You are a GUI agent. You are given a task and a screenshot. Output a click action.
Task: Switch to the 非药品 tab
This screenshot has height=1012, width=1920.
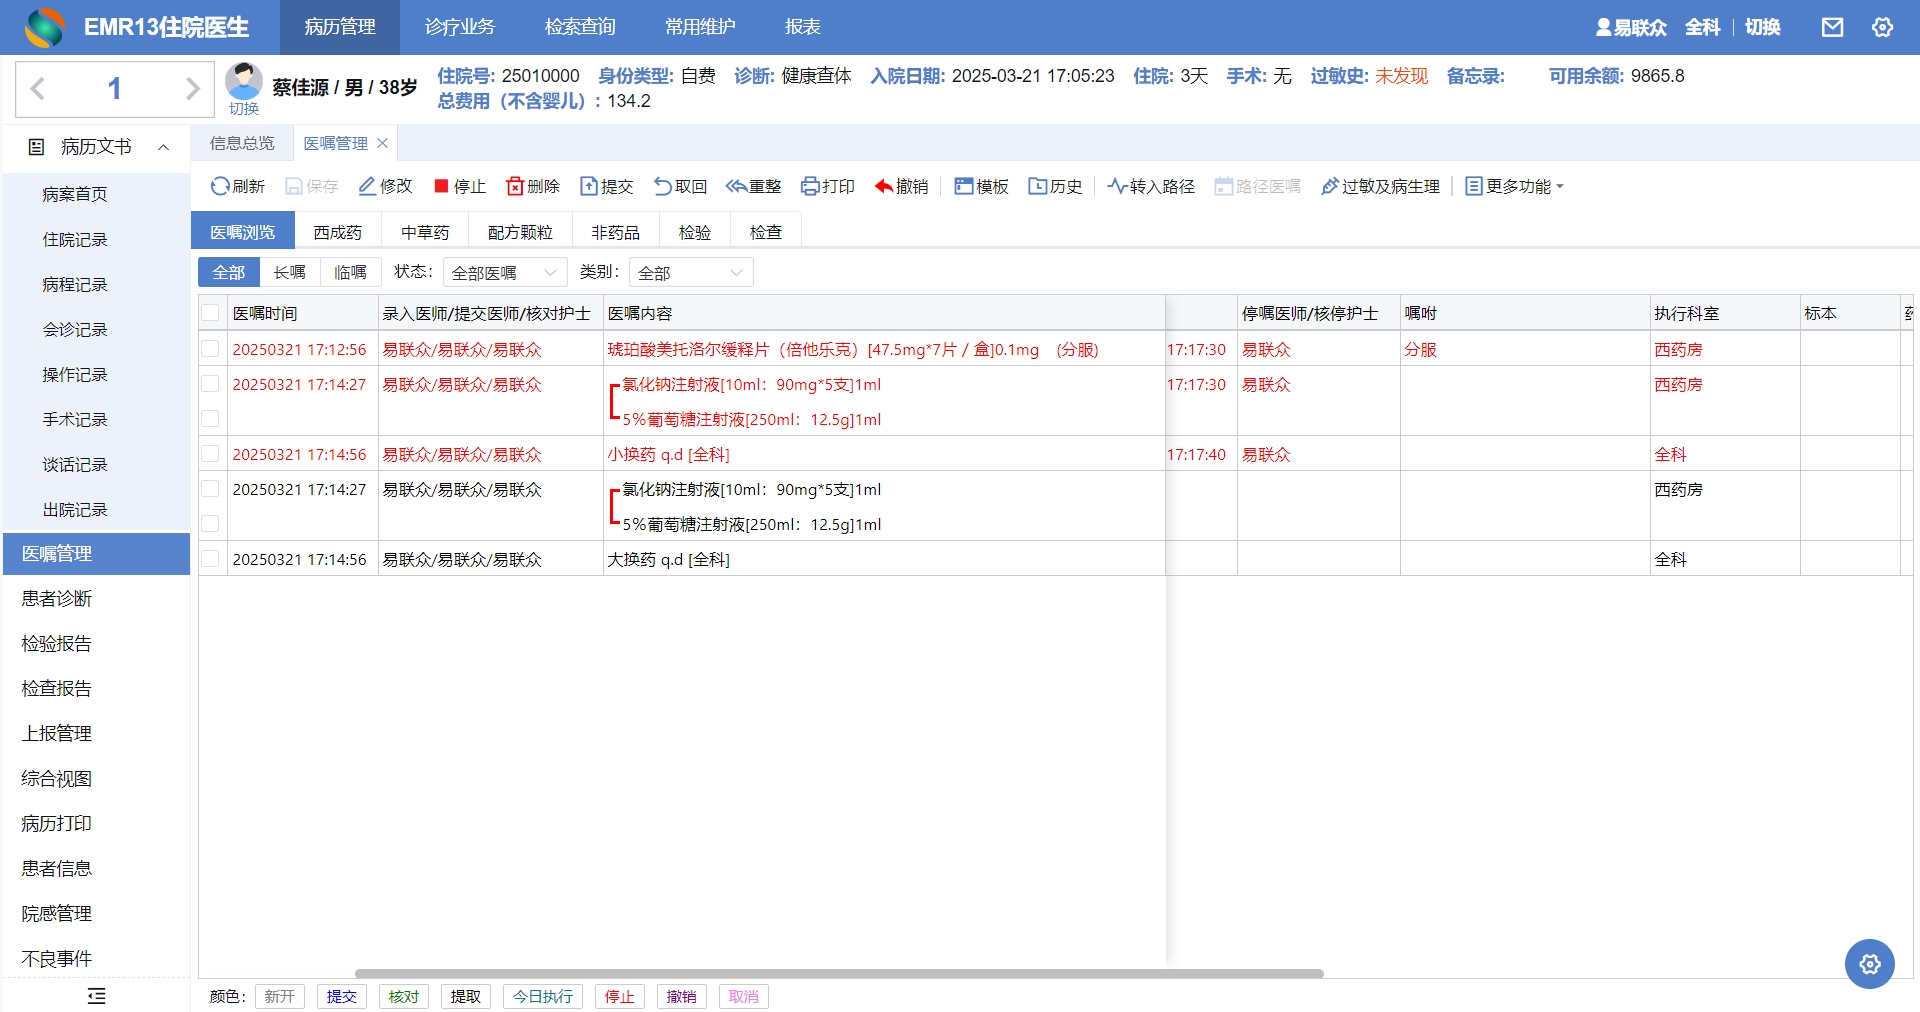click(615, 232)
